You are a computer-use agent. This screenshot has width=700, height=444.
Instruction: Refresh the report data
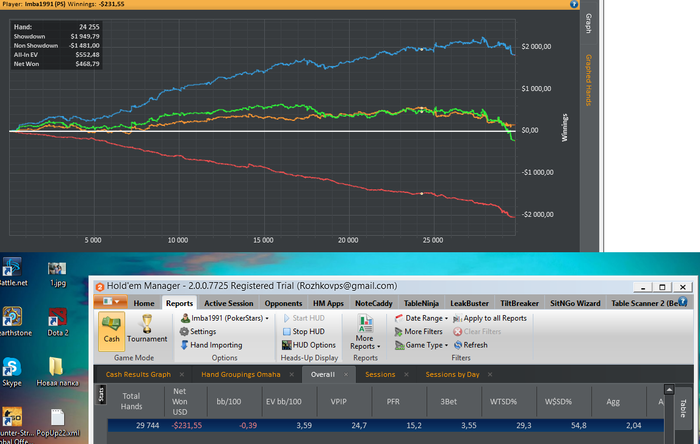pyautogui.click(x=471, y=345)
